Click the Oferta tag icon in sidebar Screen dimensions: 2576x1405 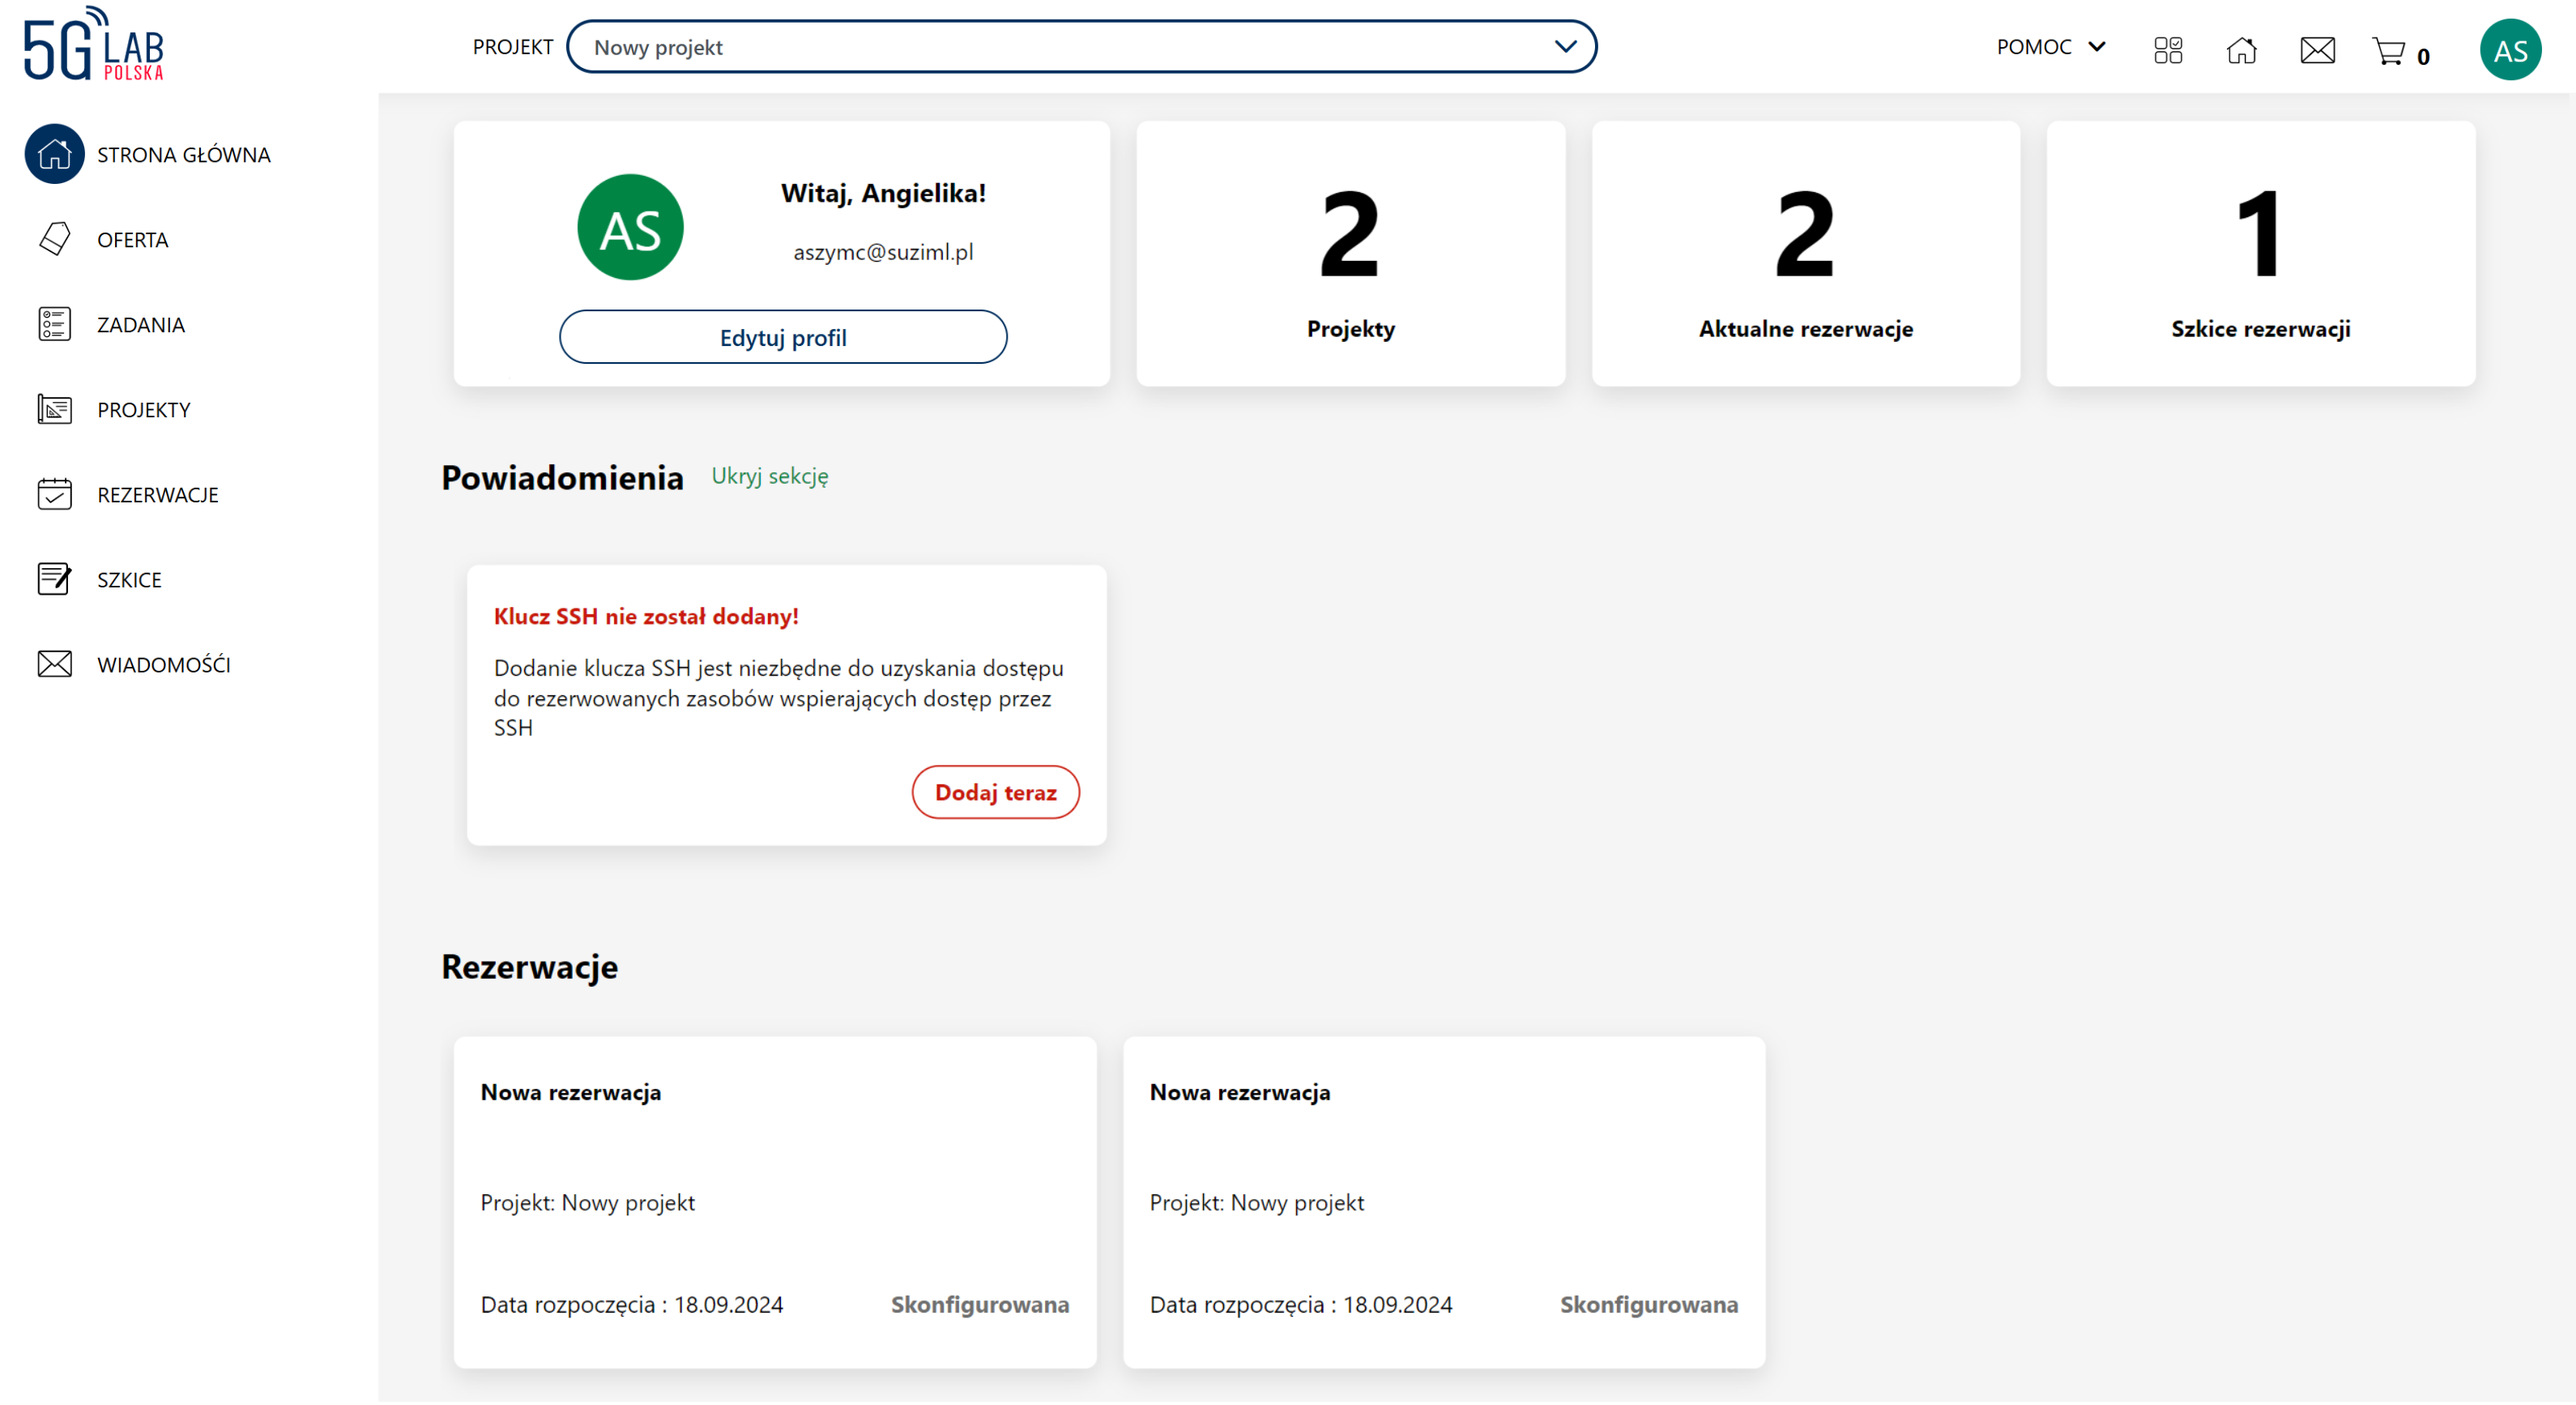click(55, 239)
